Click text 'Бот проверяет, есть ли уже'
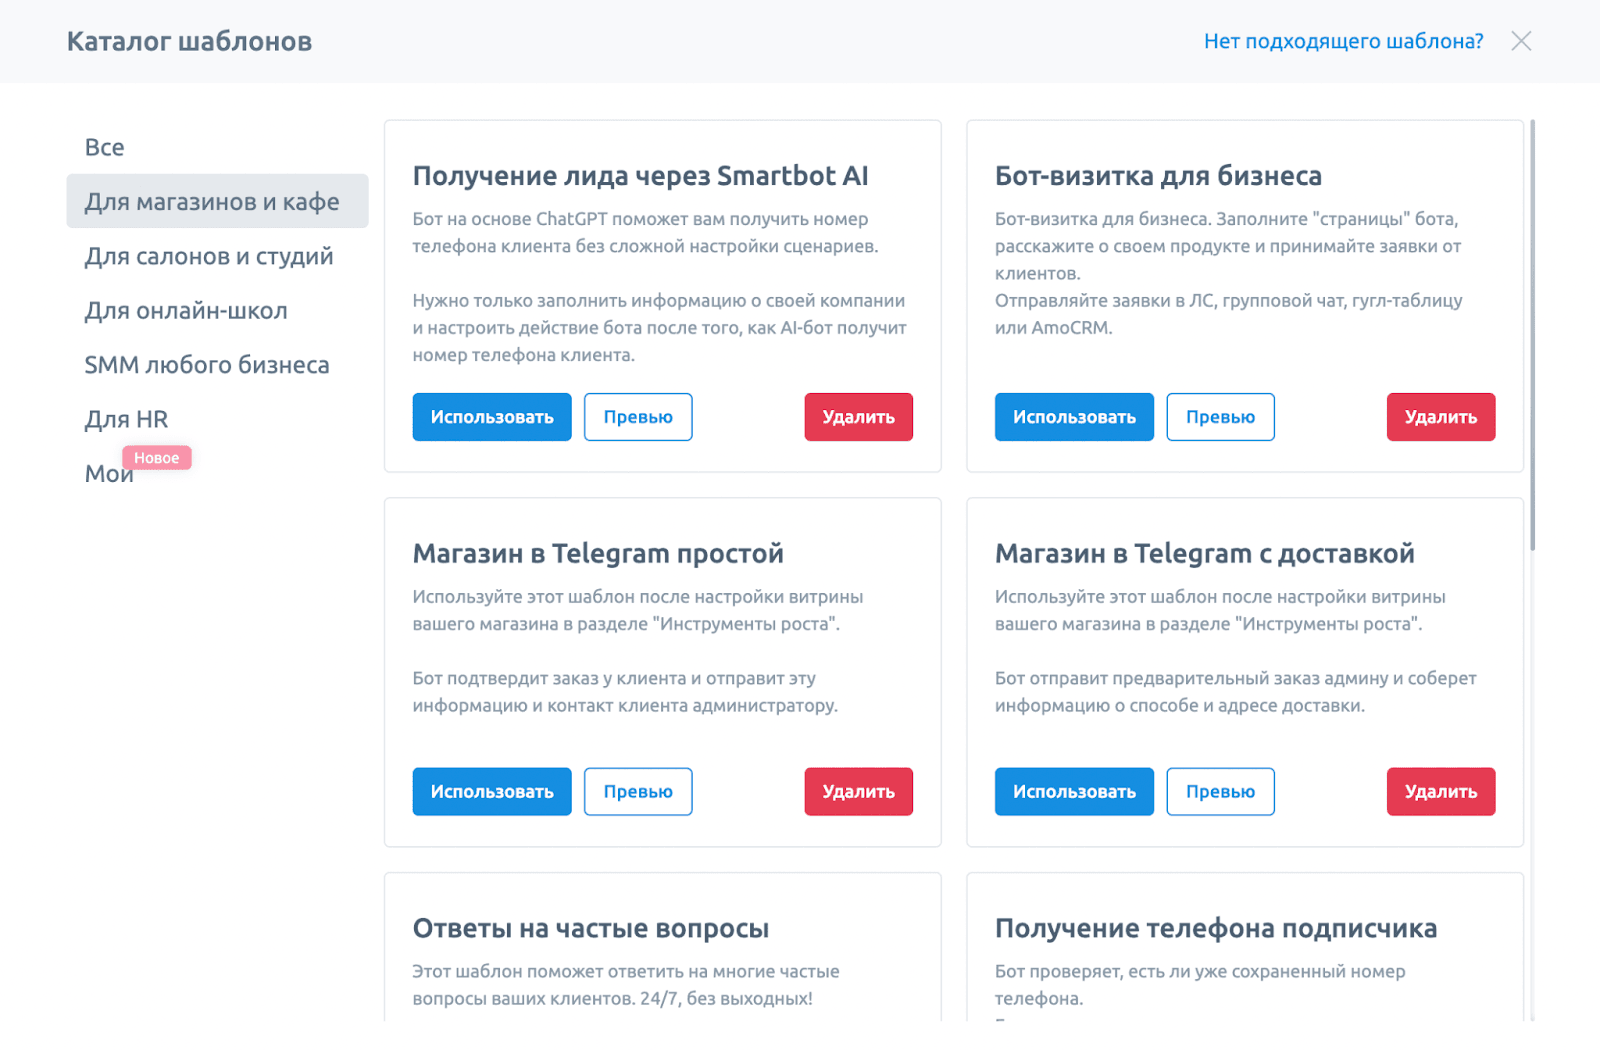 click(x=1200, y=985)
